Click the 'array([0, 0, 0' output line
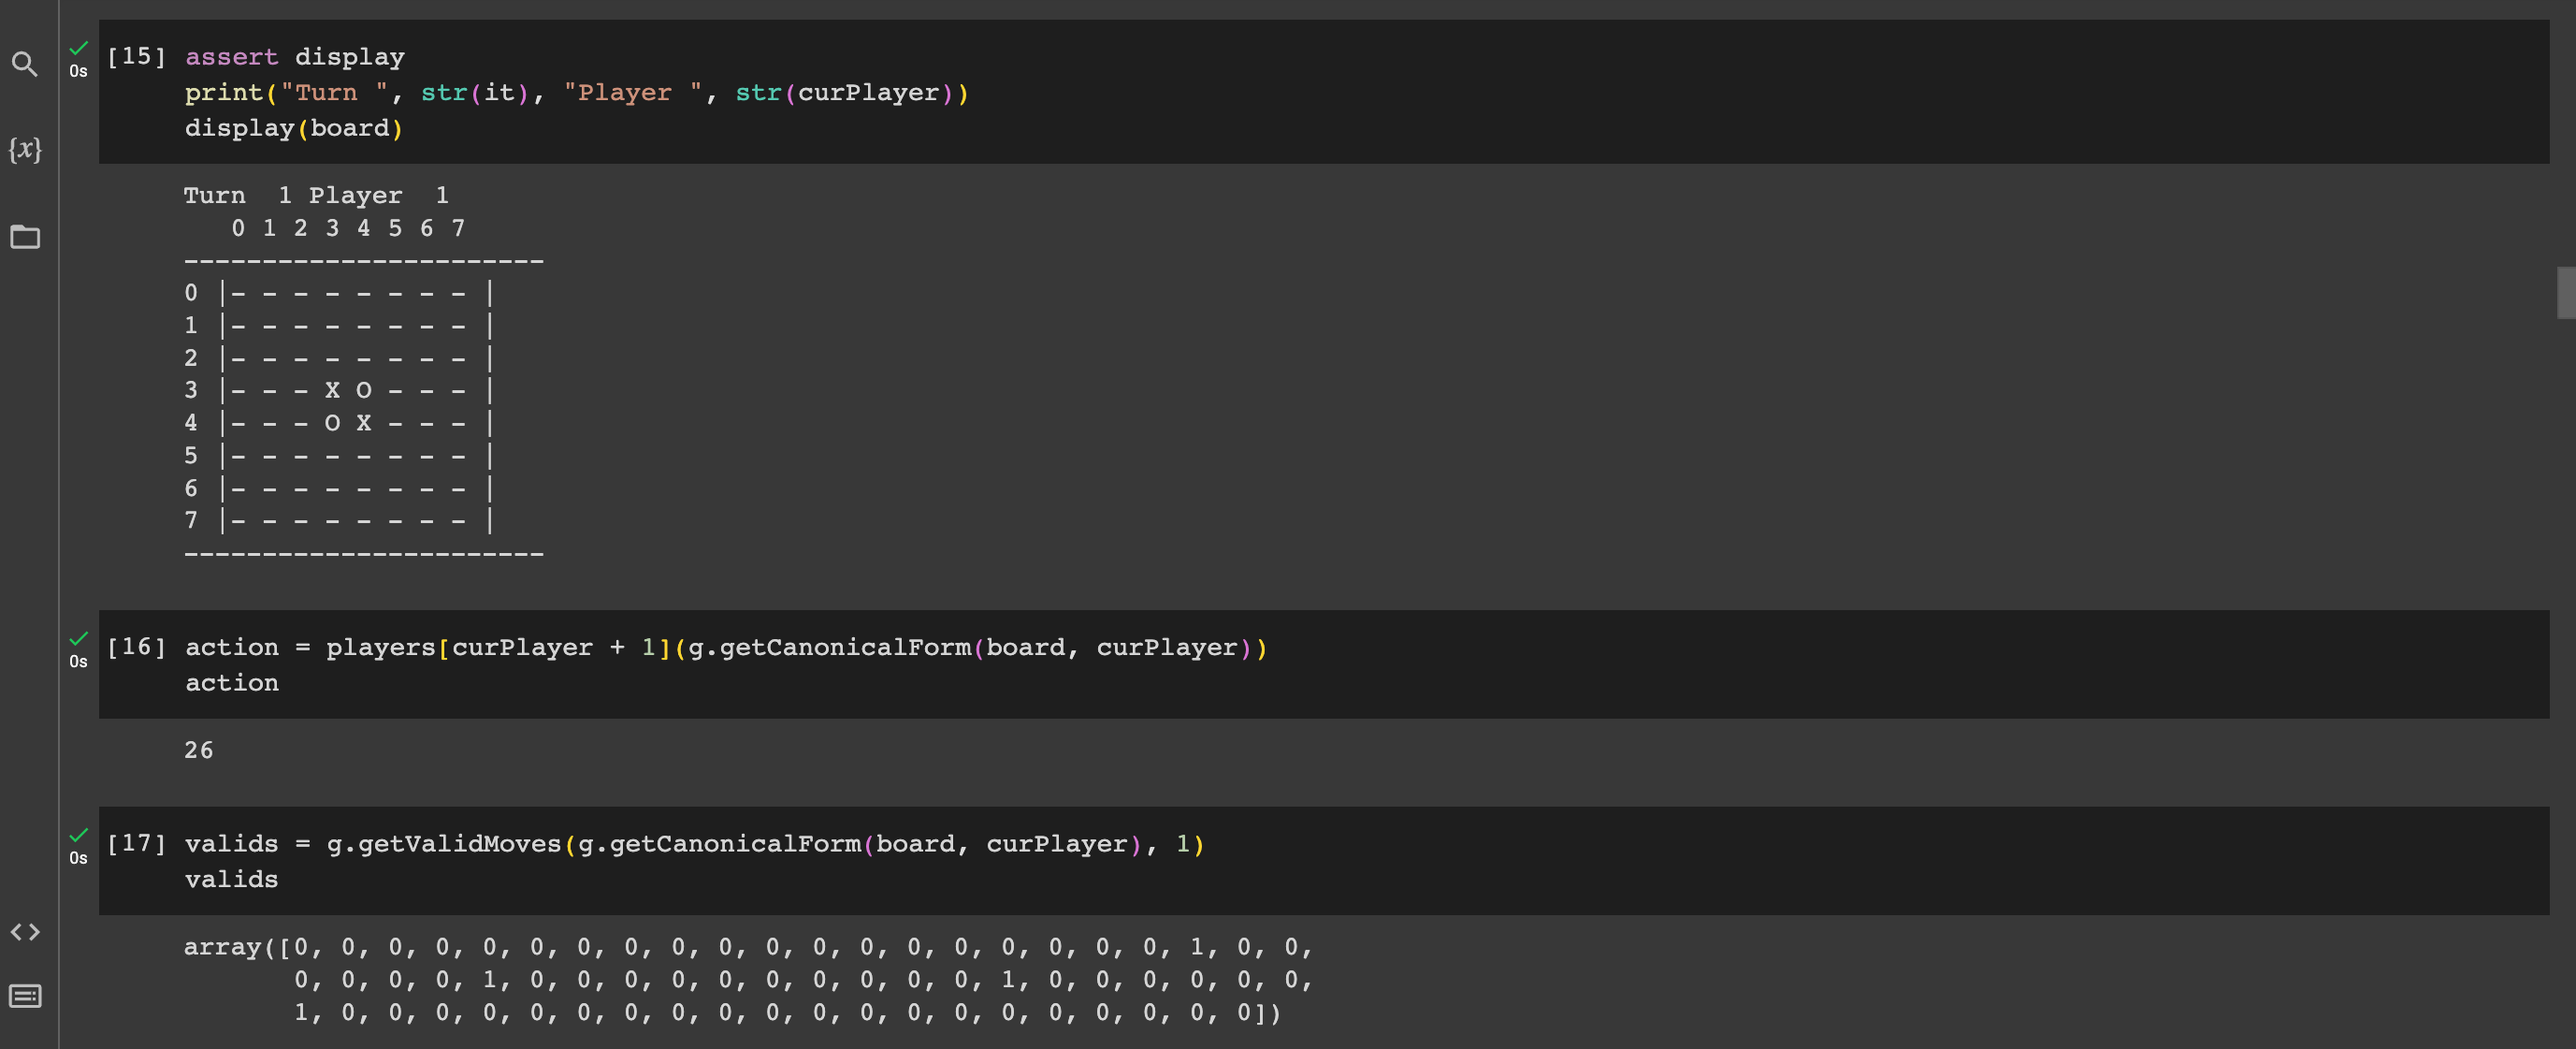 748,947
